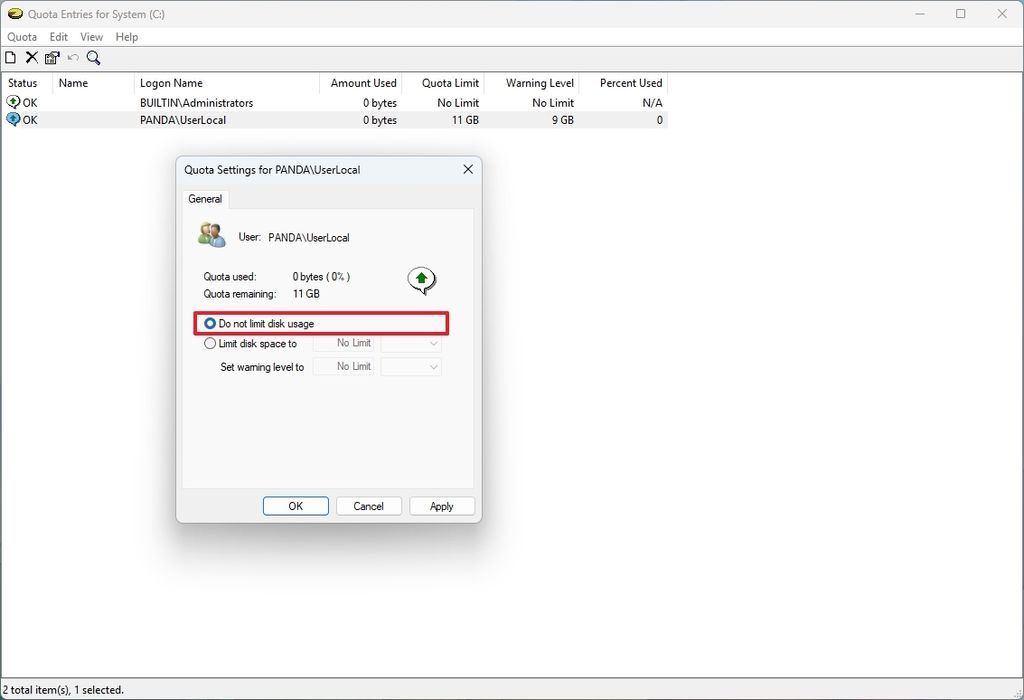Select the Percent Used column header
Screen dimensions: 1024x700
pos(627,83)
